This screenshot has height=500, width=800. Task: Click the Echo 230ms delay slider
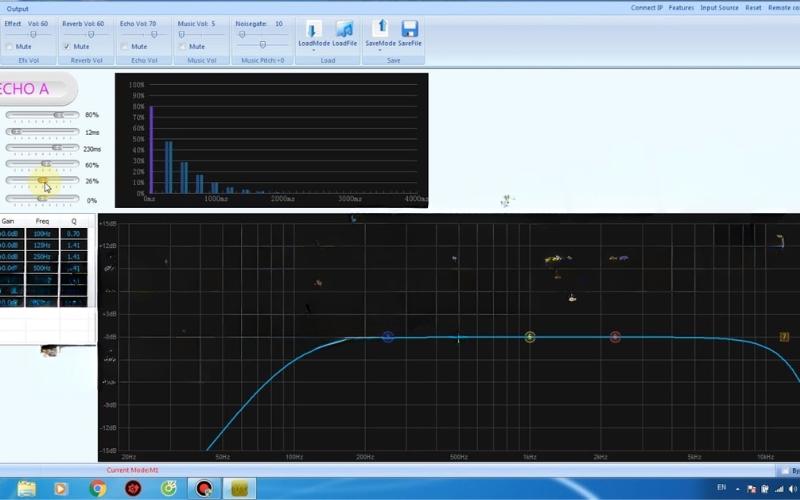click(x=42, y=148)
